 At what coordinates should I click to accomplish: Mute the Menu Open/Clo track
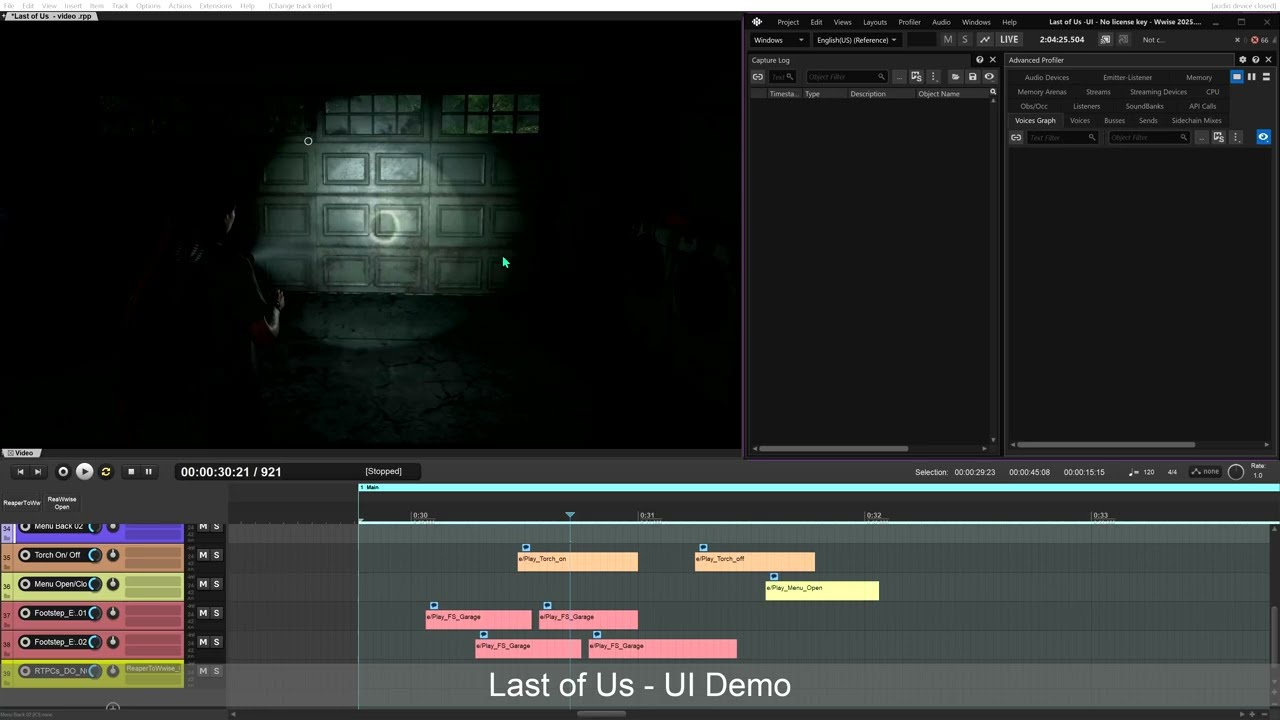[x=203, y=584]
